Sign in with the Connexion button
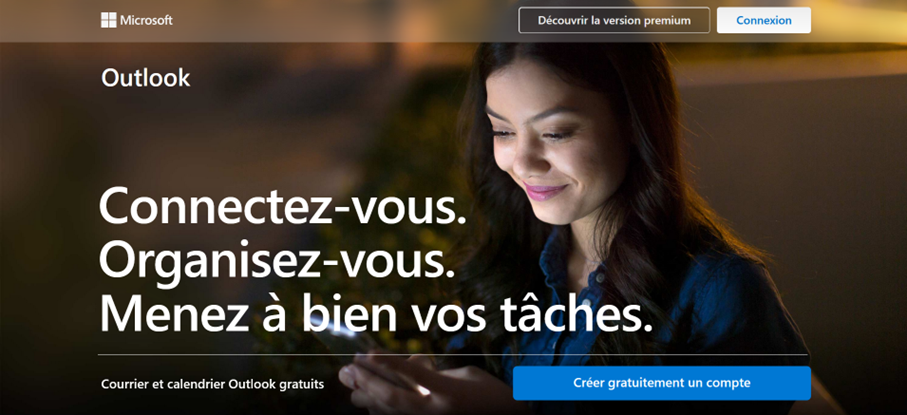The width and height of the screenshot is (907, 415). (764, 20)
